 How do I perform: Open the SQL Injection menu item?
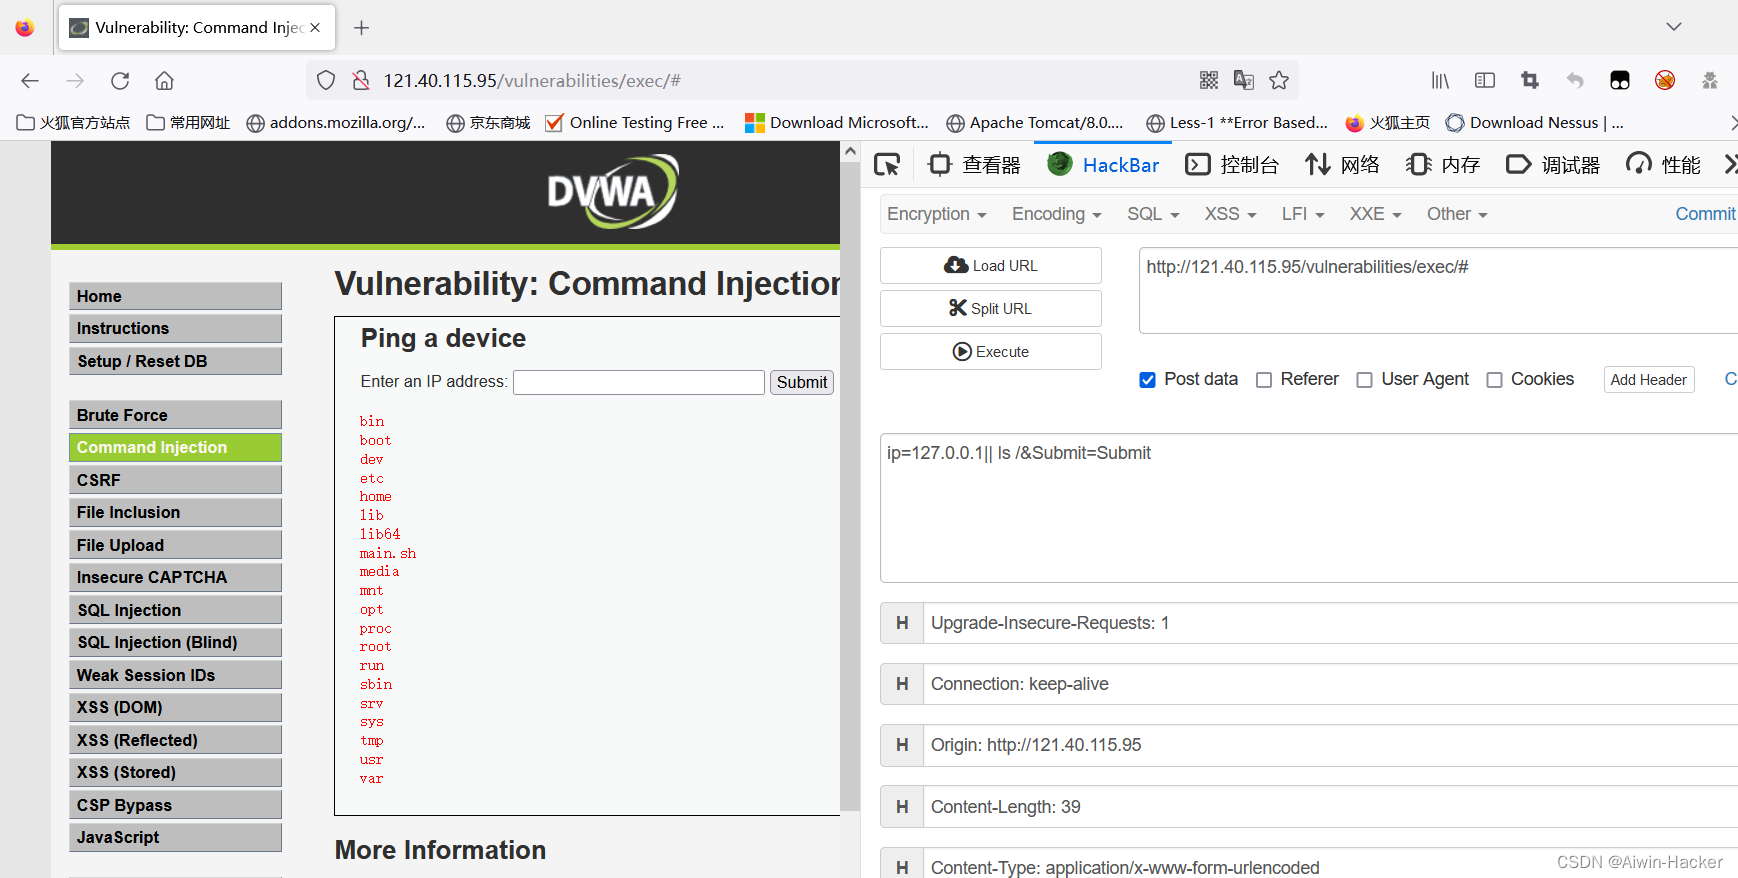175,610
